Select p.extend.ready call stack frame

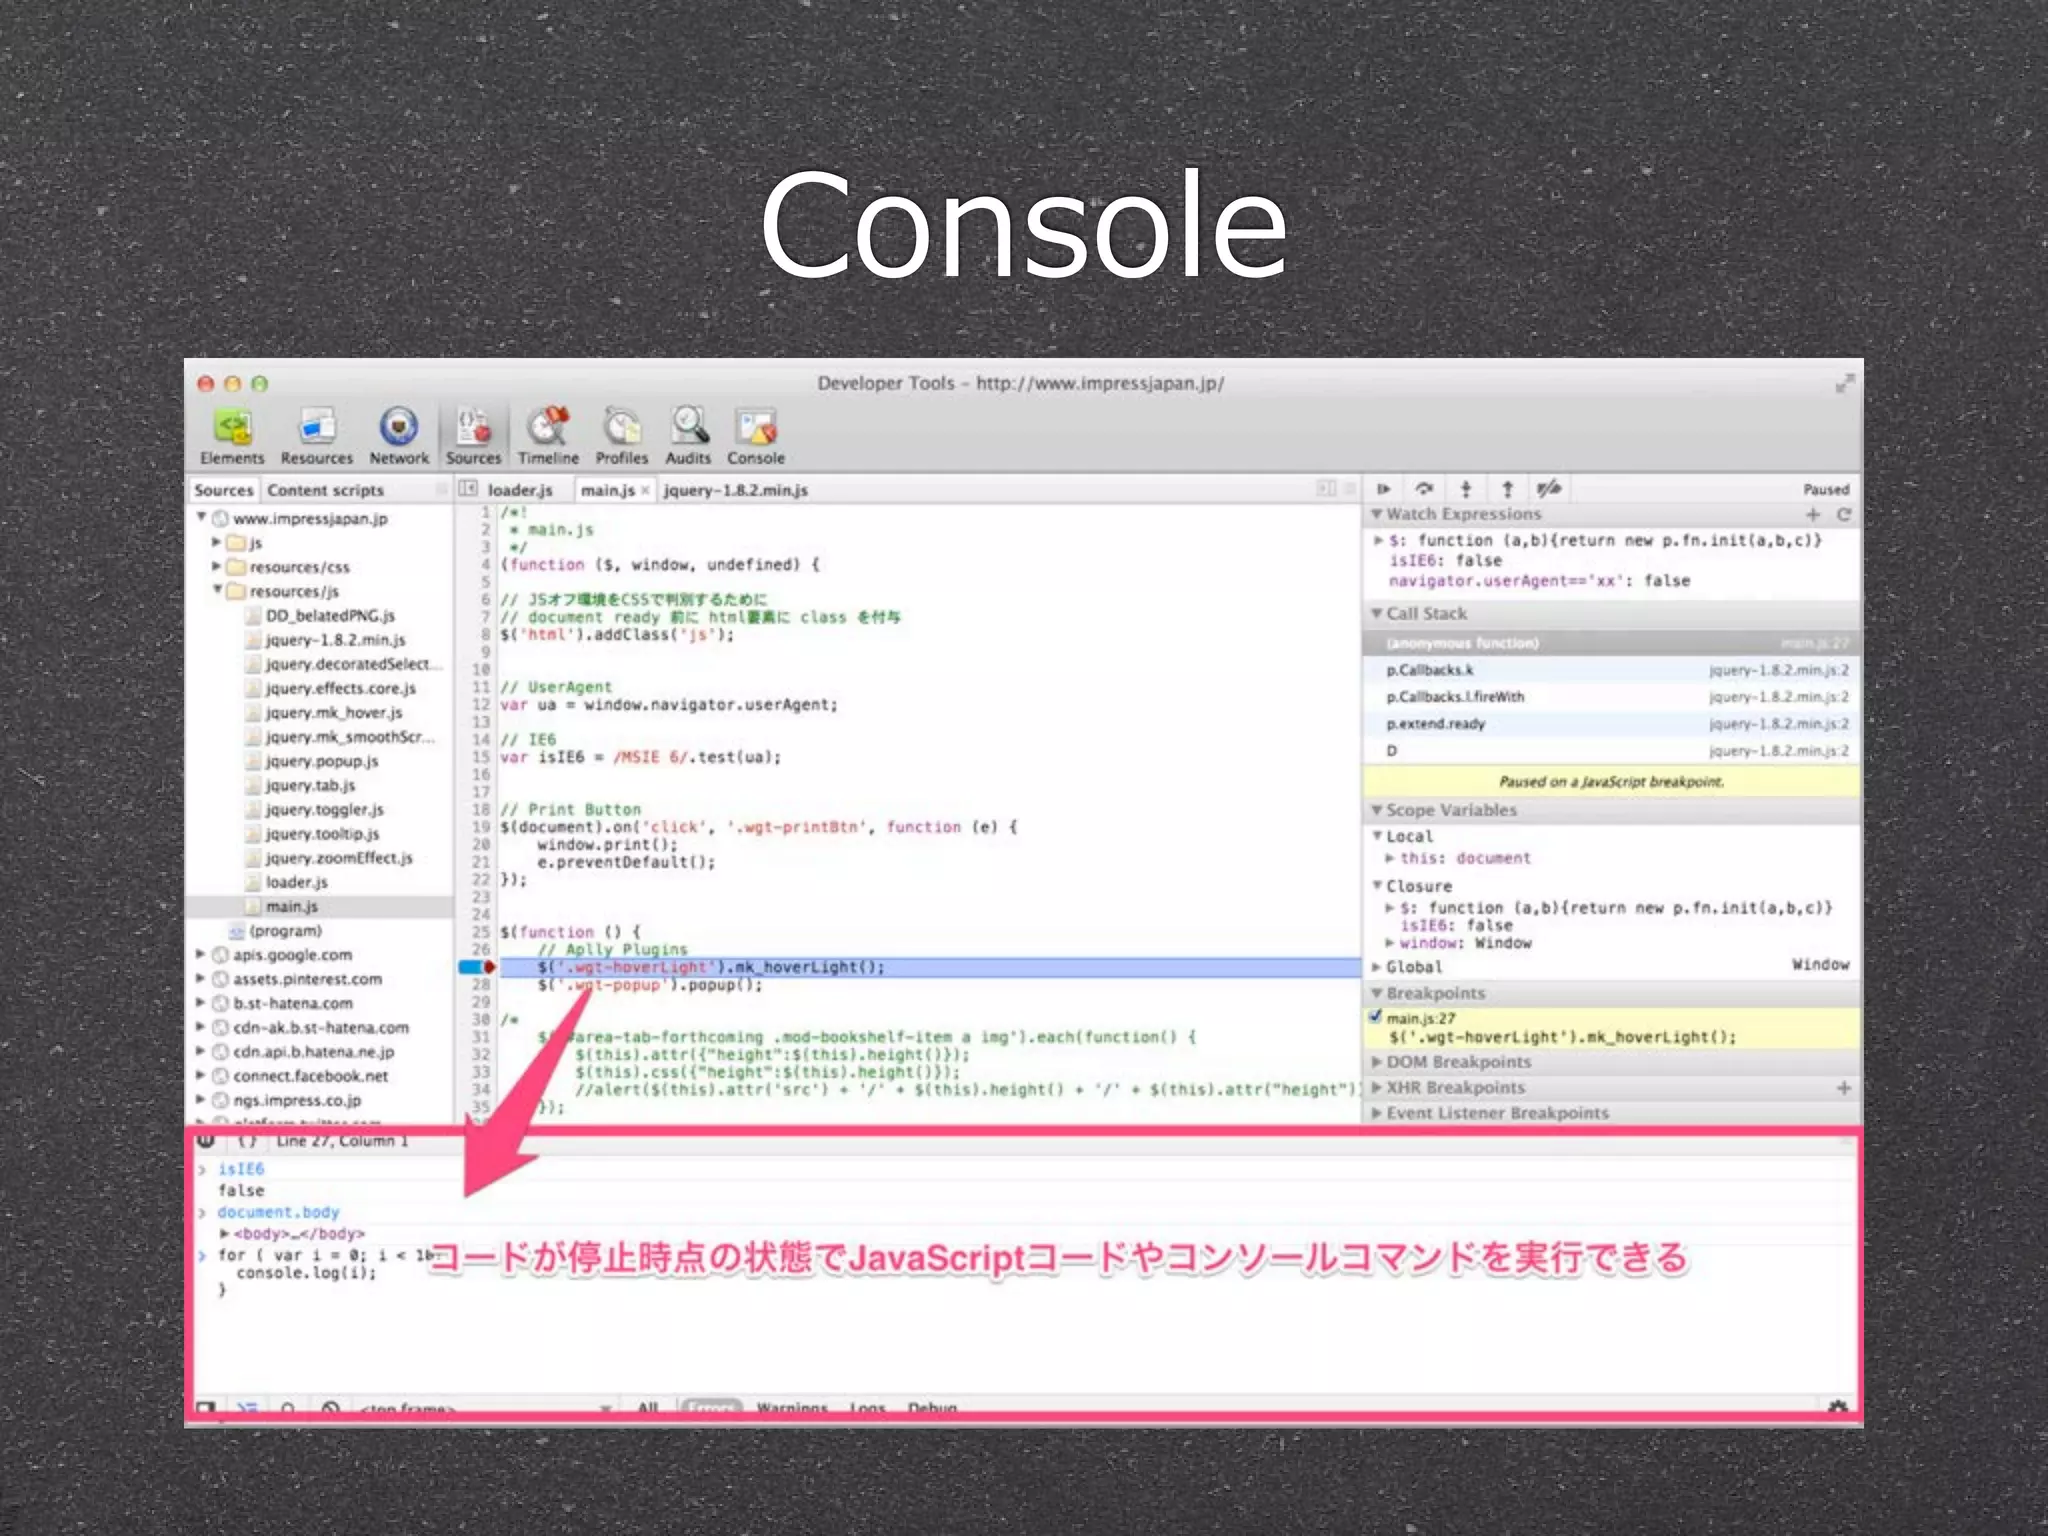pos(1612,724)
